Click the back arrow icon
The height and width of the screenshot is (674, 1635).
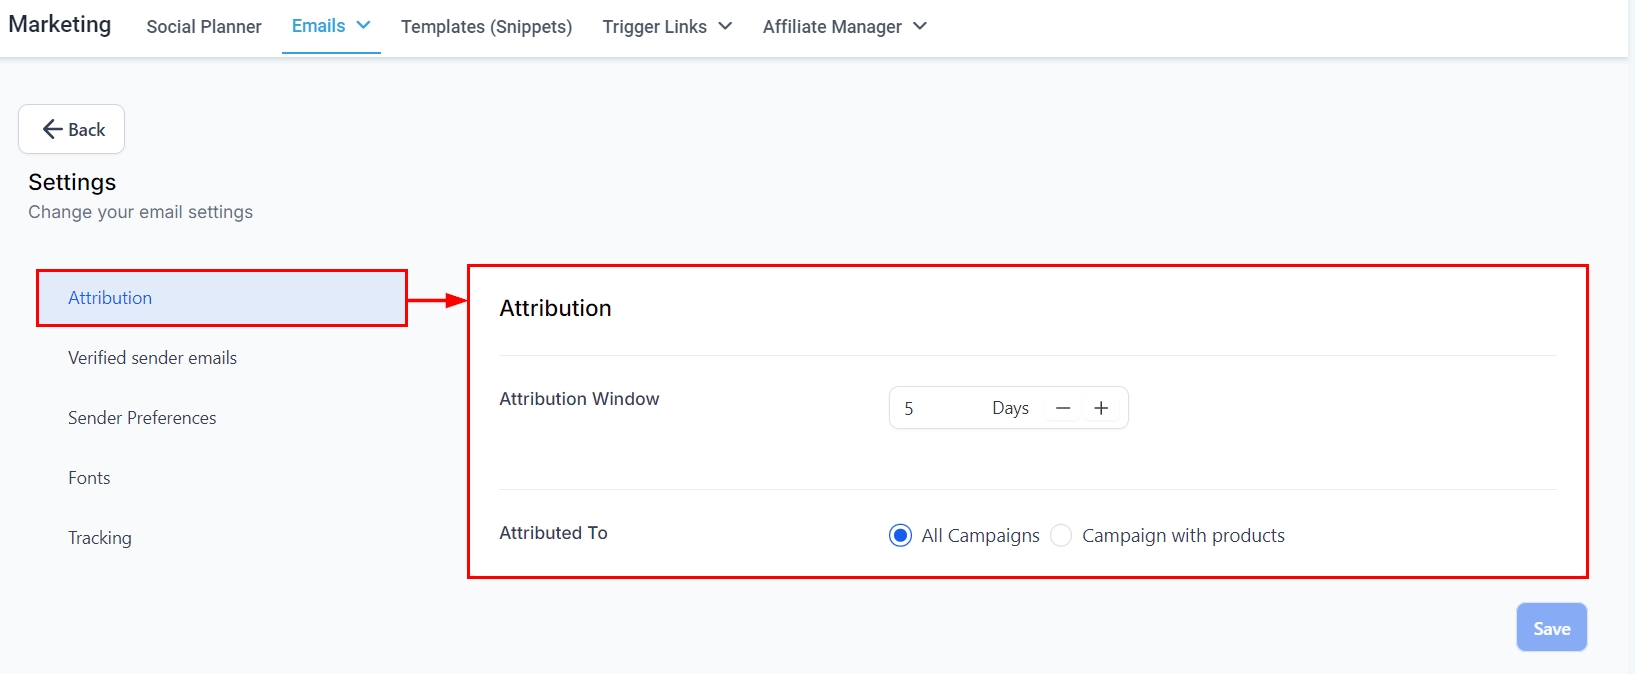[x=52, y=129]
